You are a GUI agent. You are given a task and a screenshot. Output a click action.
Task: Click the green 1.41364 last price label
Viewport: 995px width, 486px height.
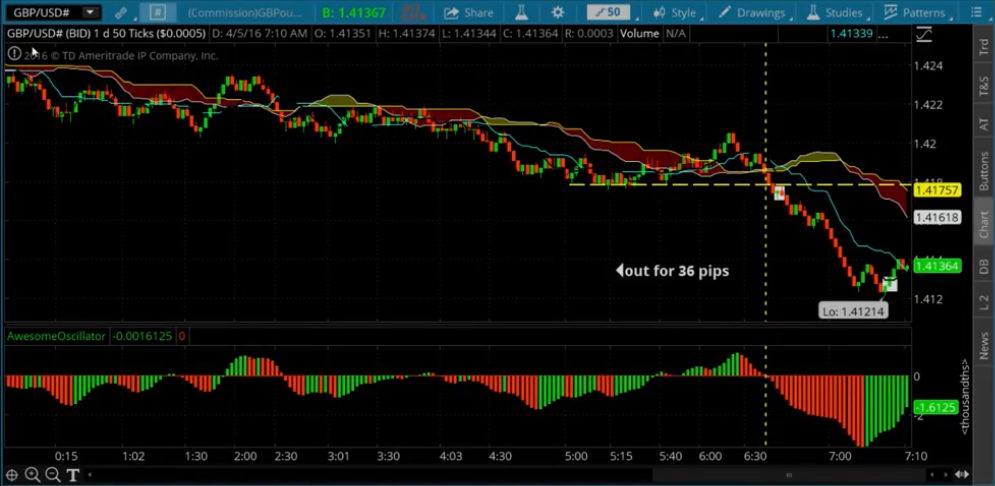point(937,266)
